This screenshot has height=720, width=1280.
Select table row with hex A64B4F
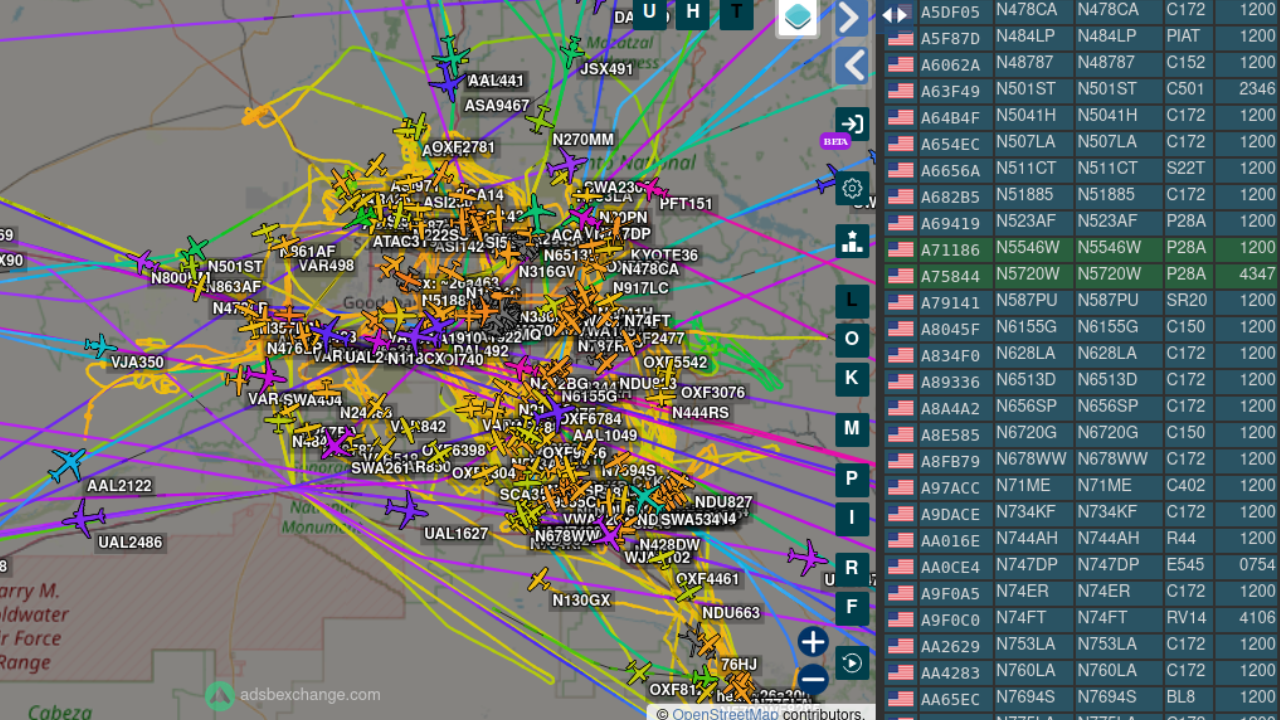(x=1082, y=116)
